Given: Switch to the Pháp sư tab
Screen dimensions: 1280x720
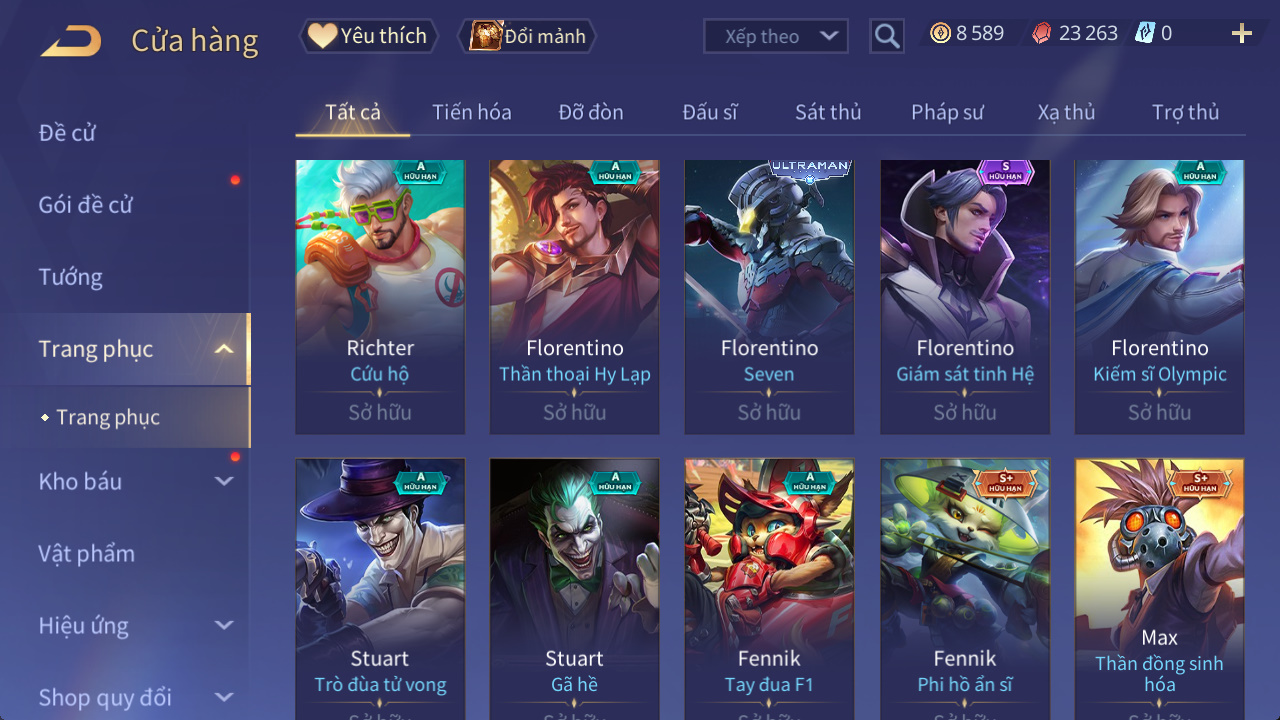Looking at the screenshot, I should [947, 112].
